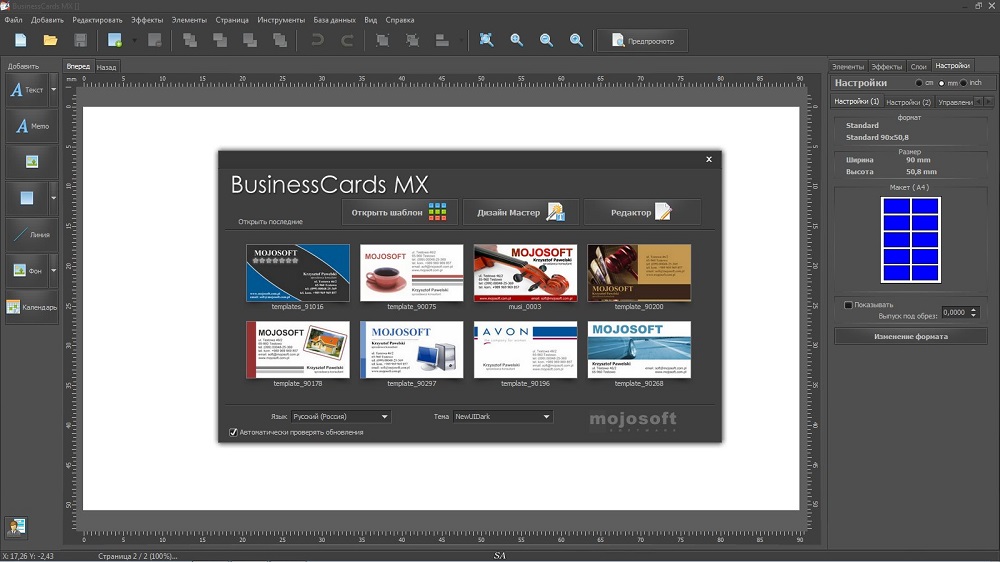Enable the Показывать checkbox
The height and width of the screenshot is (562, 1000).
849,305
